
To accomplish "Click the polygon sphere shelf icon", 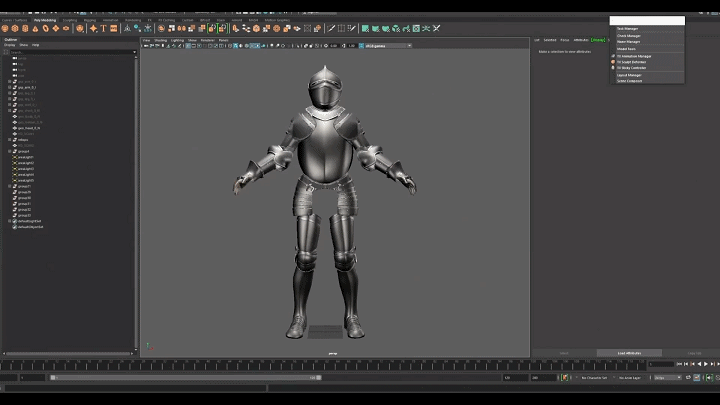I will [x=5, y=28].
